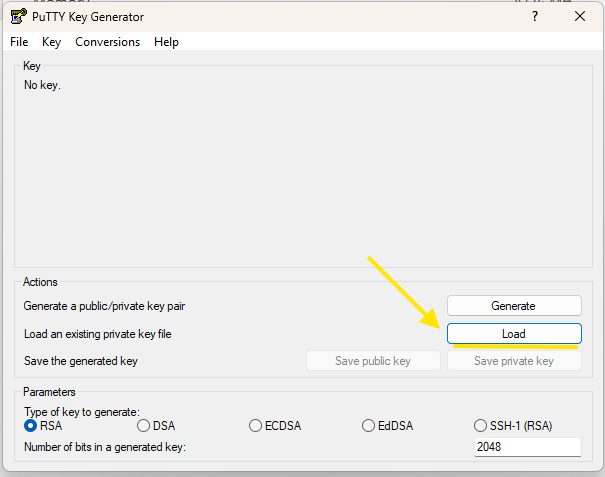This screenshot has height=477, width=605.
Task: Close the PuTTY Key Generator window
Action: click(x=580, y=17)
